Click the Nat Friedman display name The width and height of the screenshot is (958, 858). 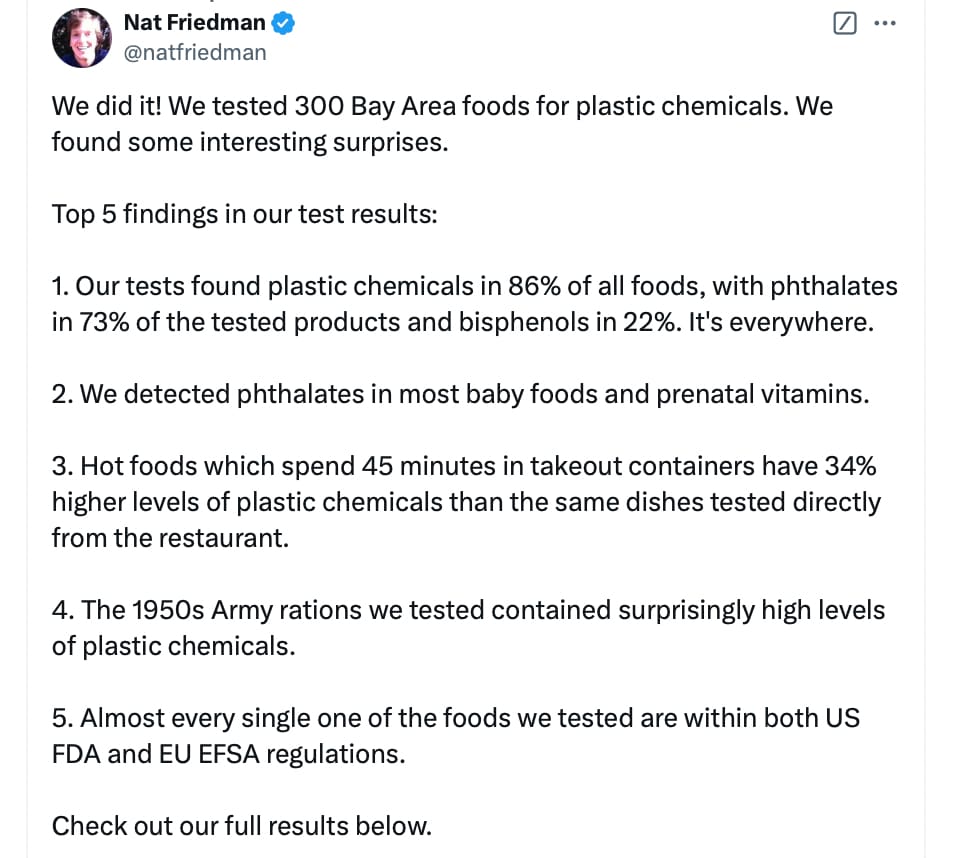(194, 23)
